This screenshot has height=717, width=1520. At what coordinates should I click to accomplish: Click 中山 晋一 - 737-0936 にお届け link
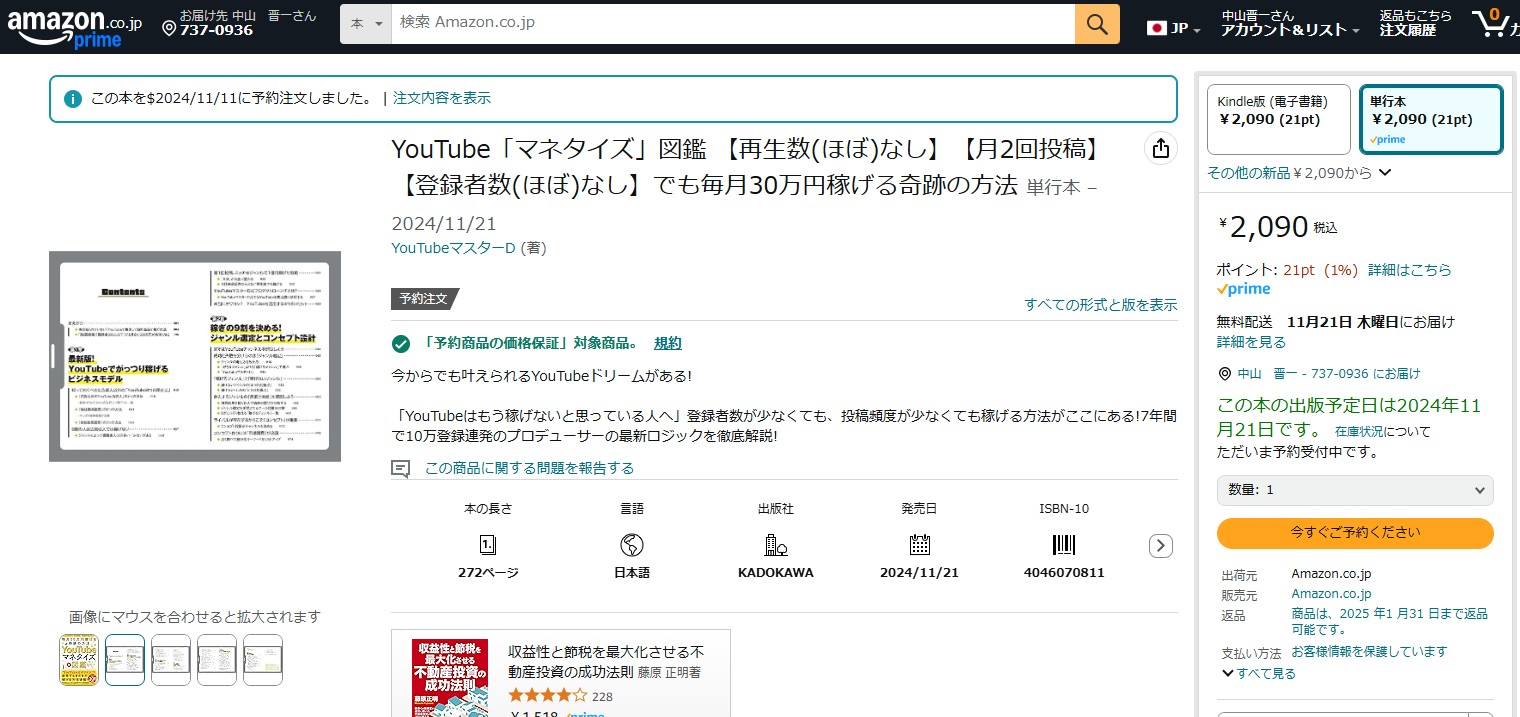pyautogui.click(x=1329, y=374)
